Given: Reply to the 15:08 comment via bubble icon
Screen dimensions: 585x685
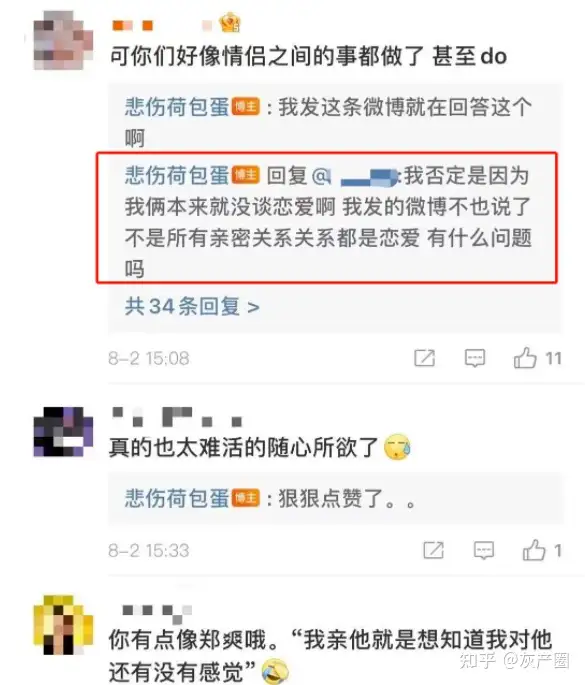Looking at the screenshot, I should [475, 358].
